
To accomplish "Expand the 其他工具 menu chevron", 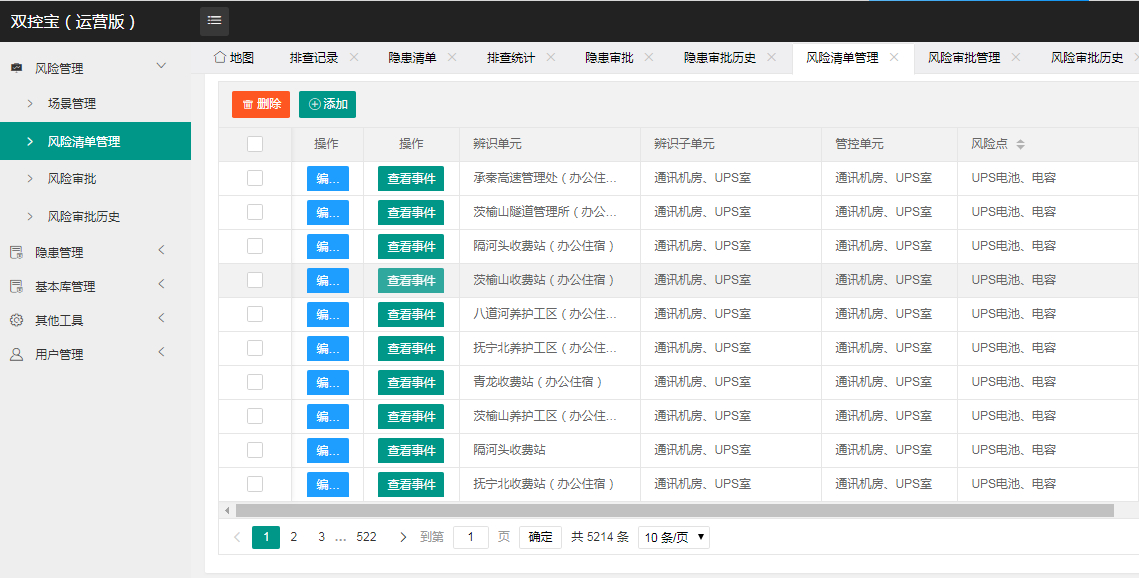I will pos(161,318).
